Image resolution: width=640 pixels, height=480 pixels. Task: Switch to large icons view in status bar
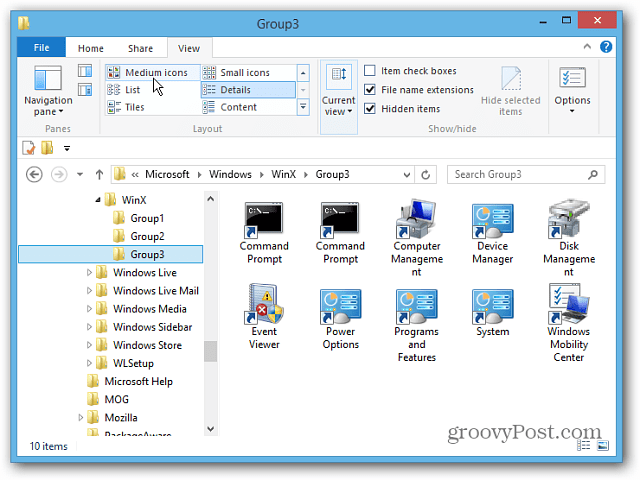click(603, 445)
